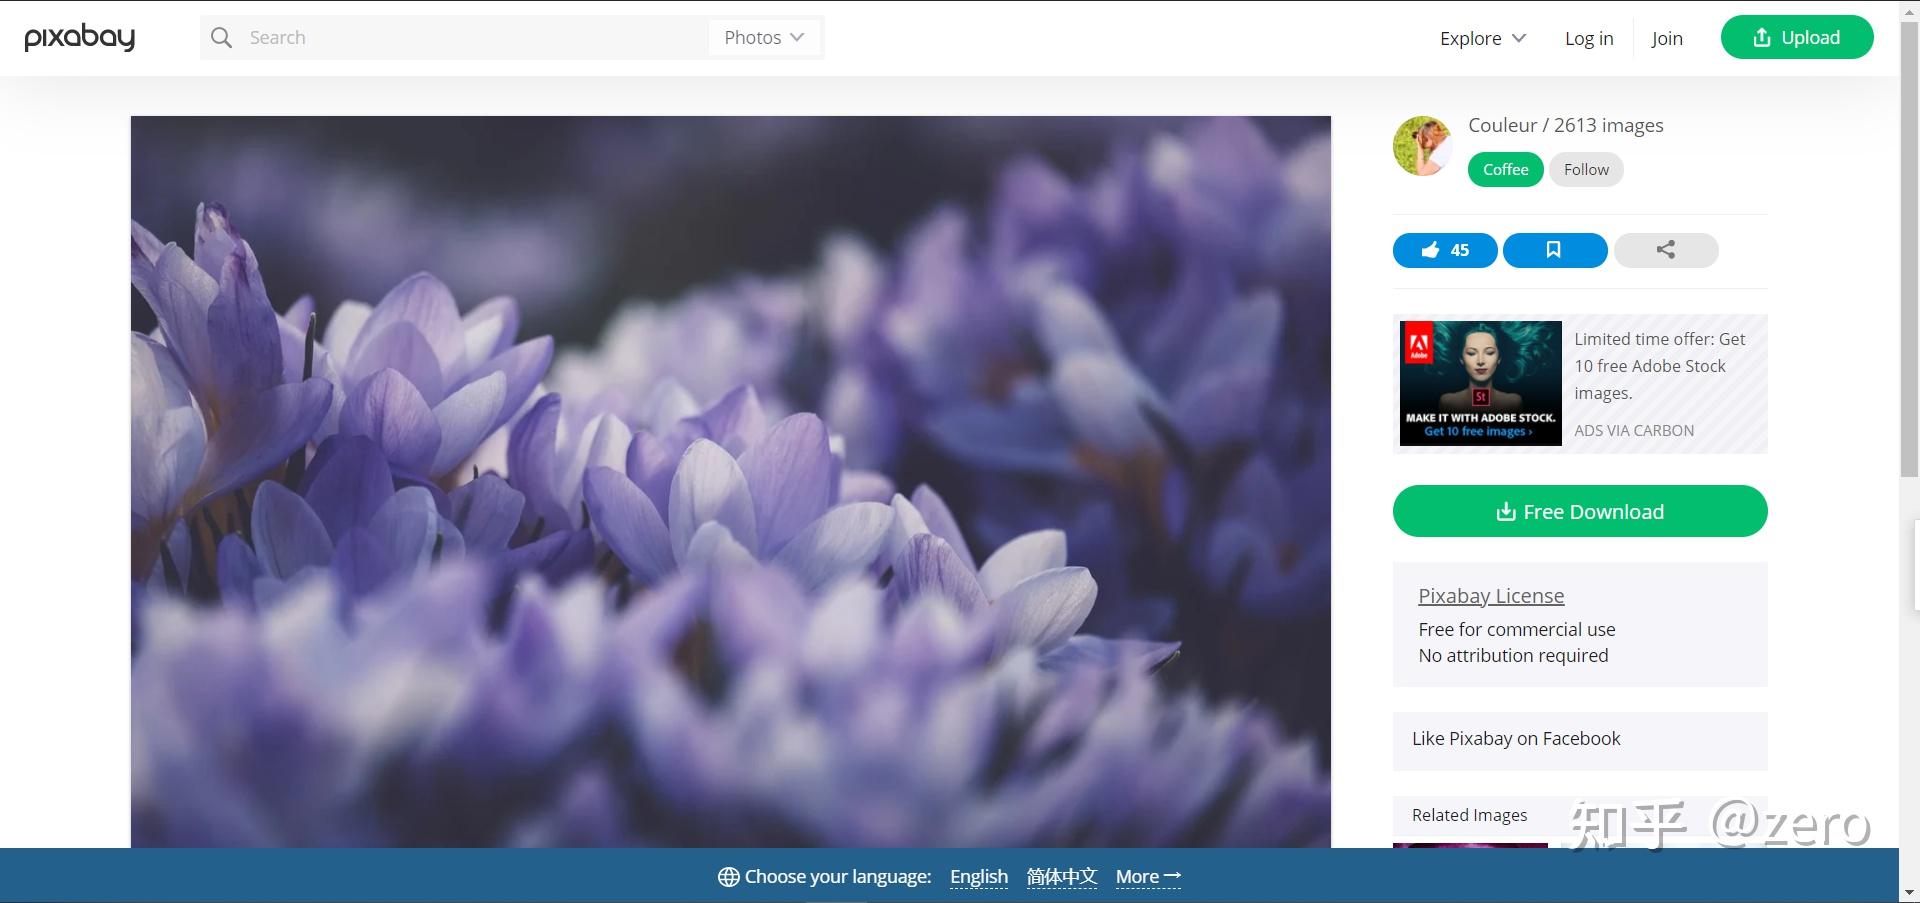Open More languages with the arrow link
The image size is (1920, 903).
[x=1146, y=876]
